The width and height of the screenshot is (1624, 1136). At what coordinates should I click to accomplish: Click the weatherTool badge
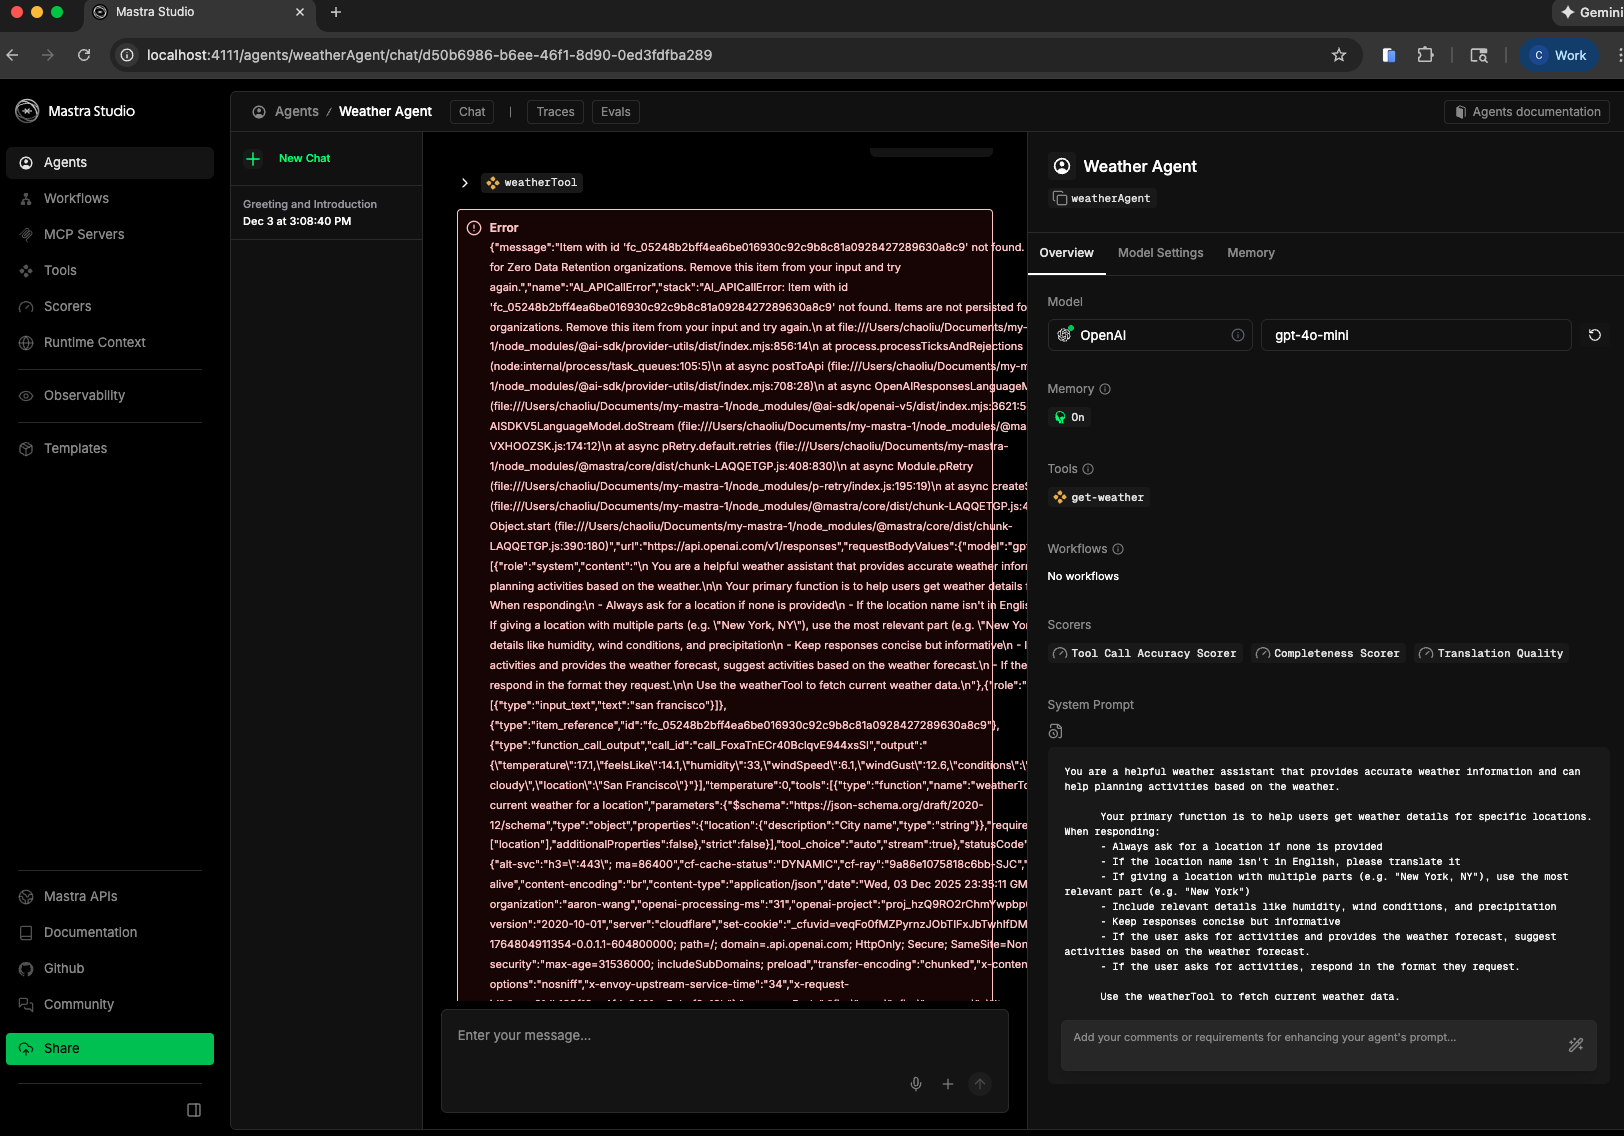point(532,183)
